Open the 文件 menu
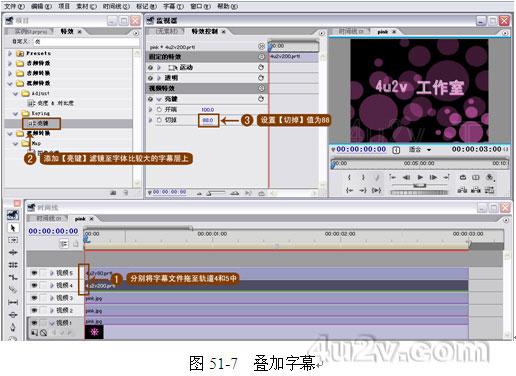 tap(14, 6)
